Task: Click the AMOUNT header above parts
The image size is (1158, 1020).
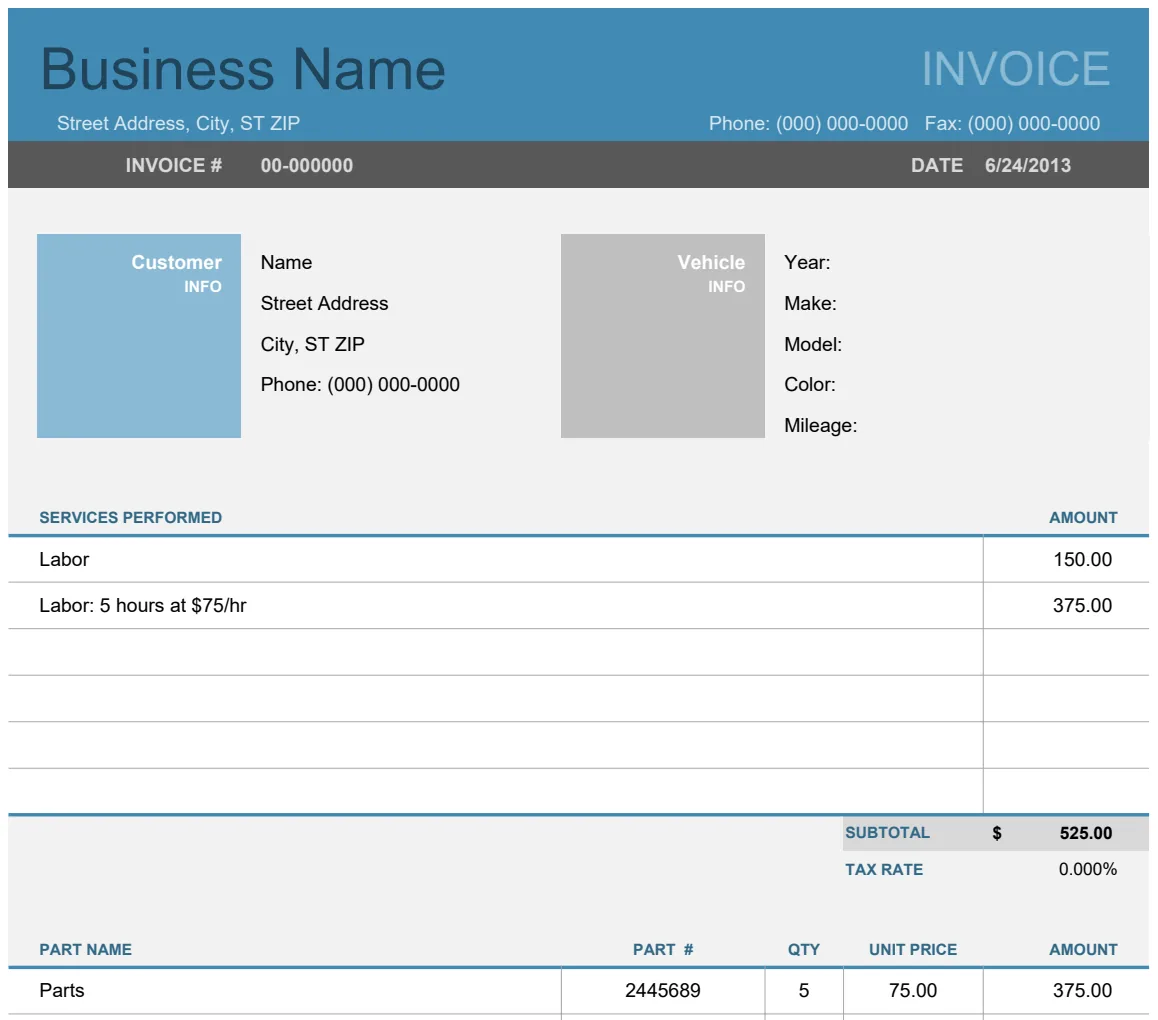Action: (x=1083, y=950)
